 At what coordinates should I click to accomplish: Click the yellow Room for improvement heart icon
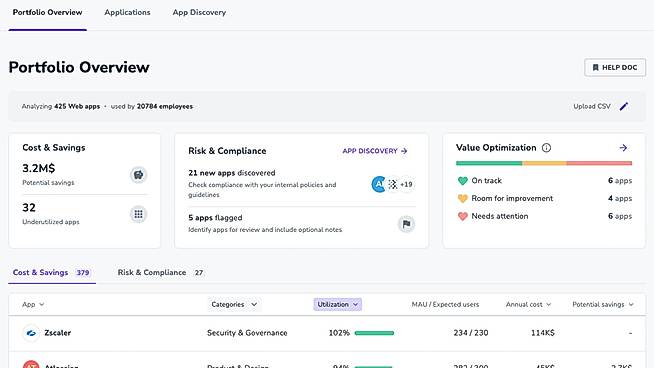point(463,199)
